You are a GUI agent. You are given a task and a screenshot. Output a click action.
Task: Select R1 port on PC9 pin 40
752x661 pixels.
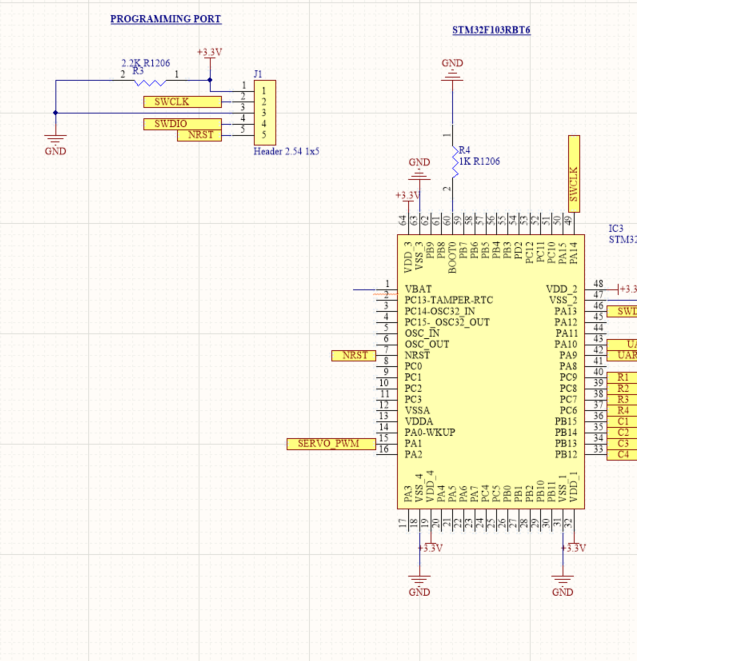[622, 378]
